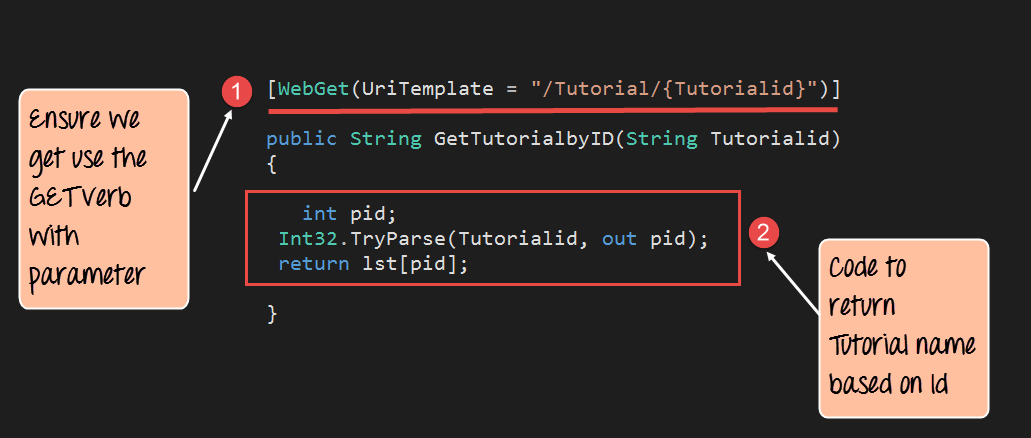Image resolution: width=1031 pixels, height=438 pixels.
Task: Click the closing curly brace of the method
Action: [x=272, y=313]
